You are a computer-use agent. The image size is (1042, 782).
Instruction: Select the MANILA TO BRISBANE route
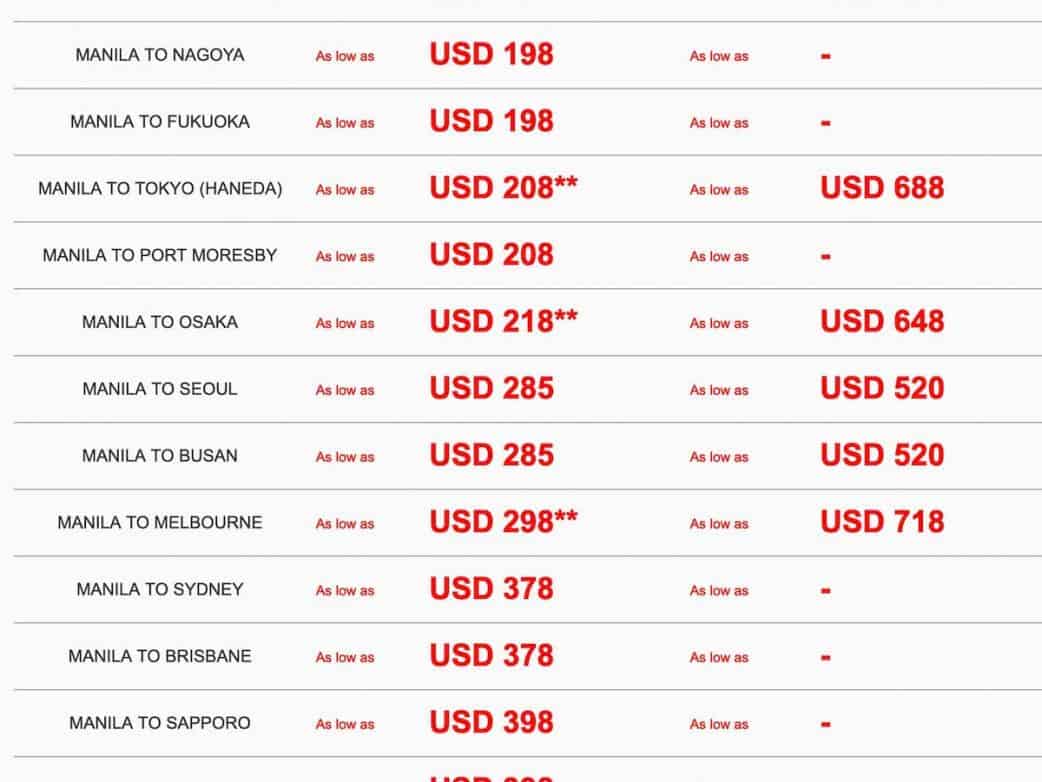pyautogui.click(x=160, y=656)
